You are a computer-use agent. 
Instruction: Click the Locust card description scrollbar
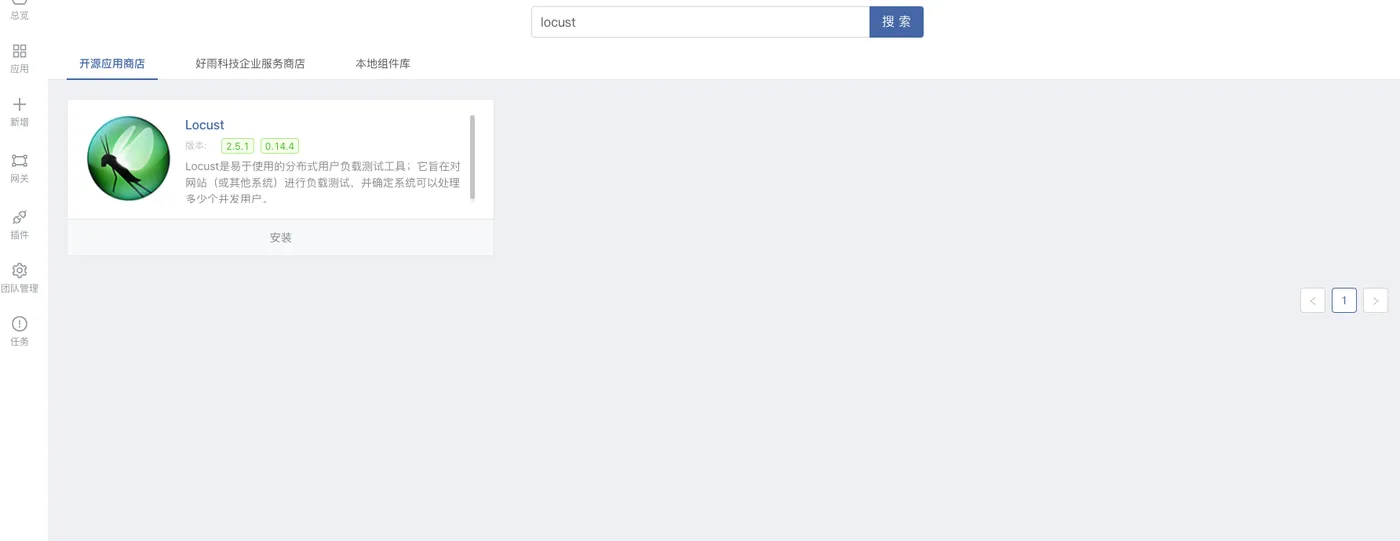[472, 157]
